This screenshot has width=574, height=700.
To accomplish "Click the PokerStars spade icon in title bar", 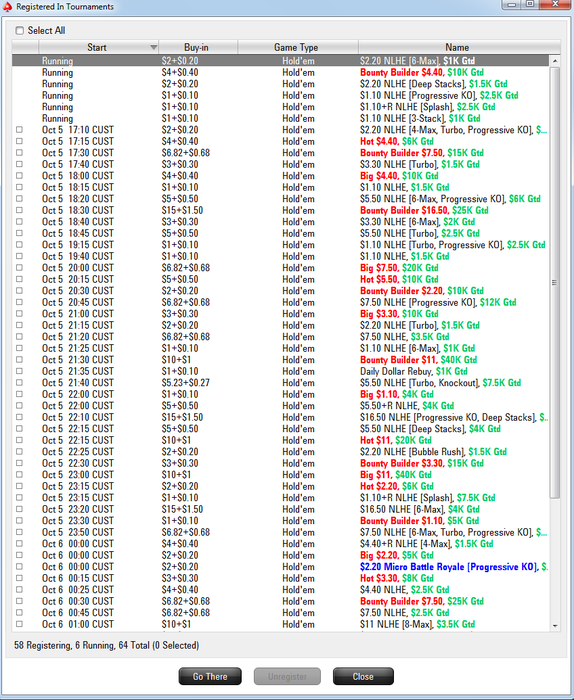I will click(x=7, y=6).
